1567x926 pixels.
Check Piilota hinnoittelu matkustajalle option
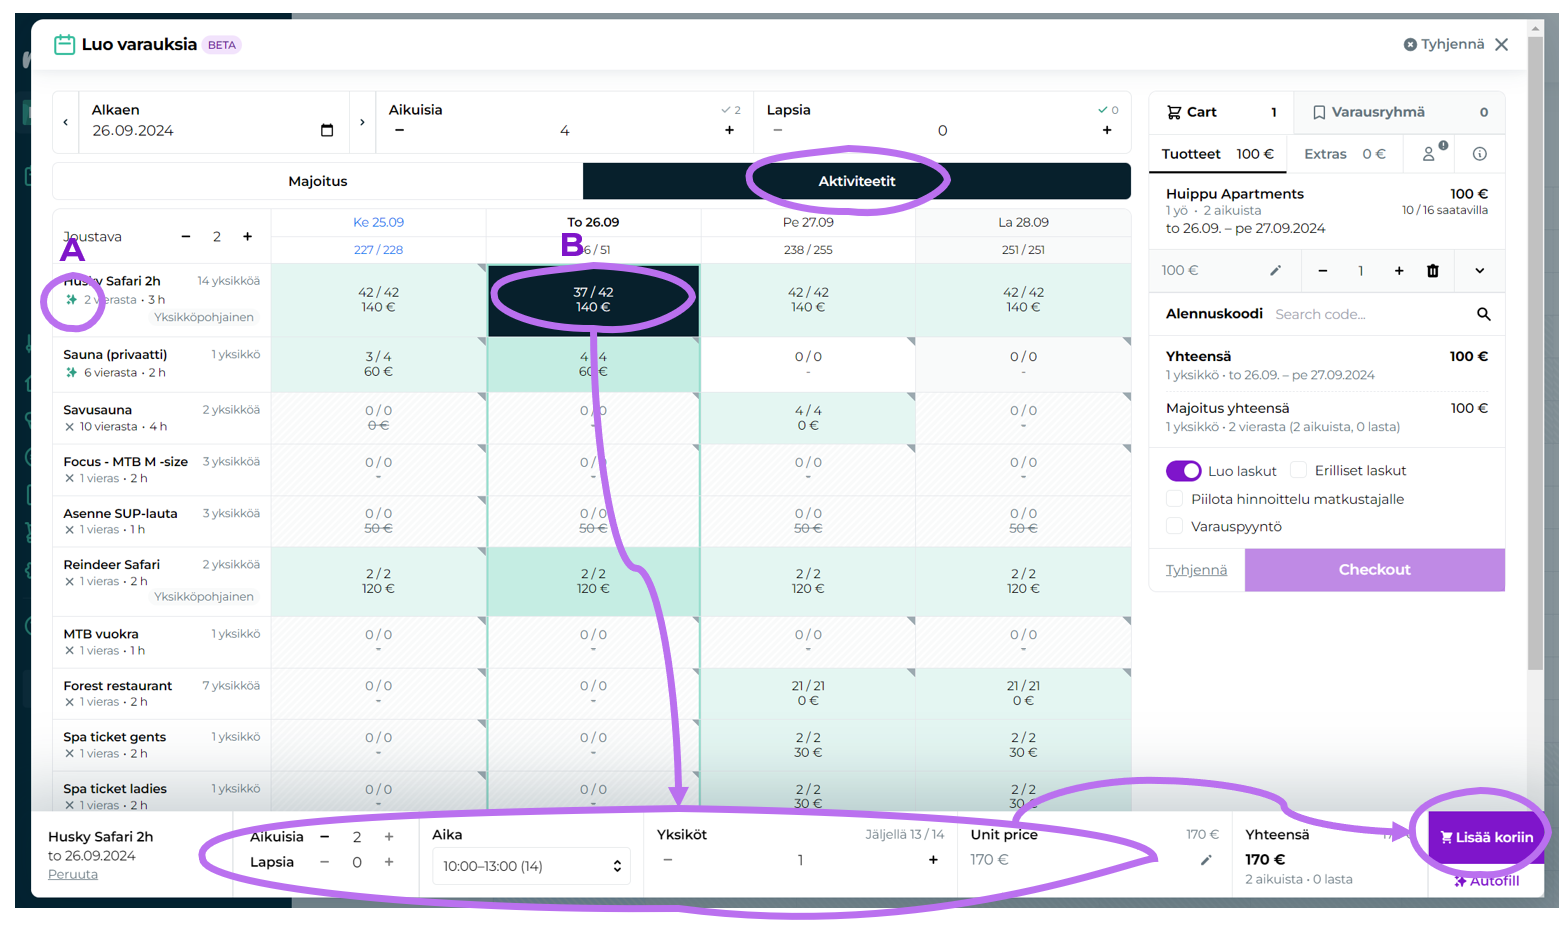click(x=1174, y=499)
